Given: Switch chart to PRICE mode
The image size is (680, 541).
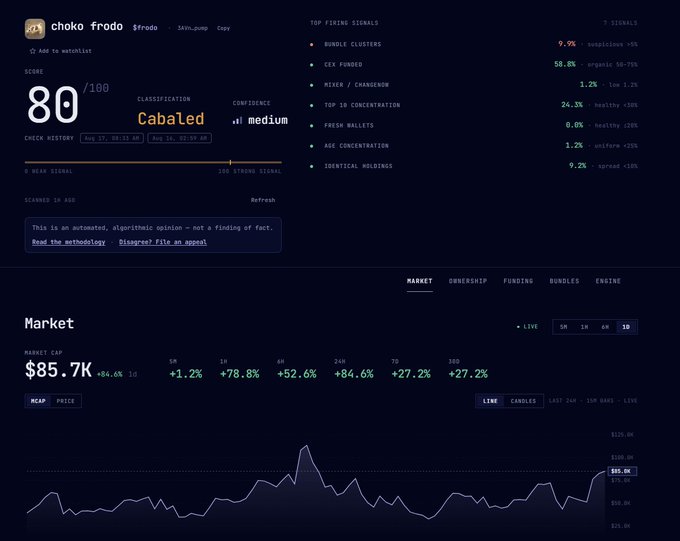Looking at the screenshot, I should (65, 401).
